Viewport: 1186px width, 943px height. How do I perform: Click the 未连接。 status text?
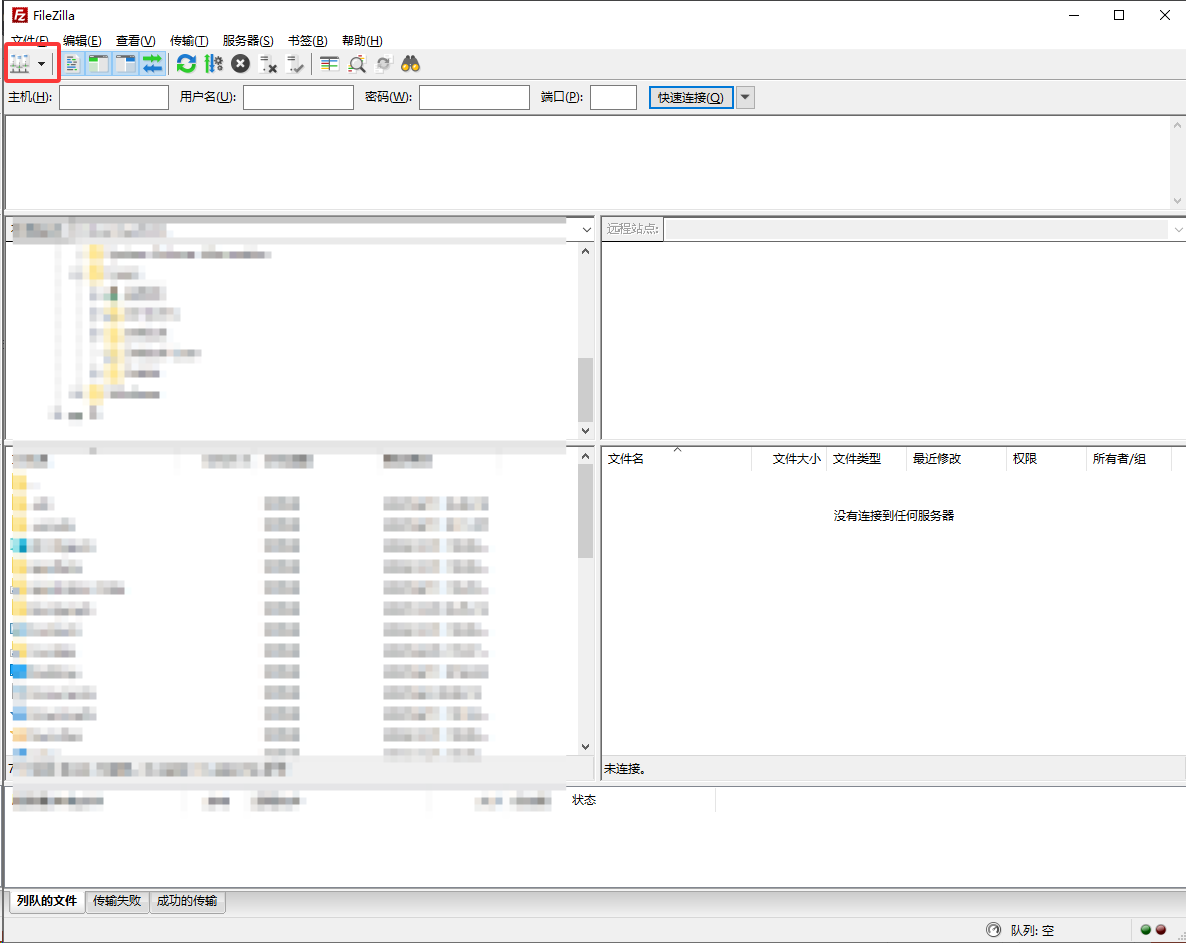coord(625,769)
